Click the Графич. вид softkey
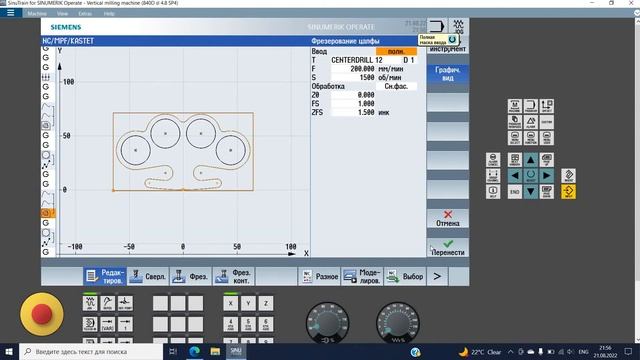This screenshot has height=360, width=640. [x=448, y=74]
